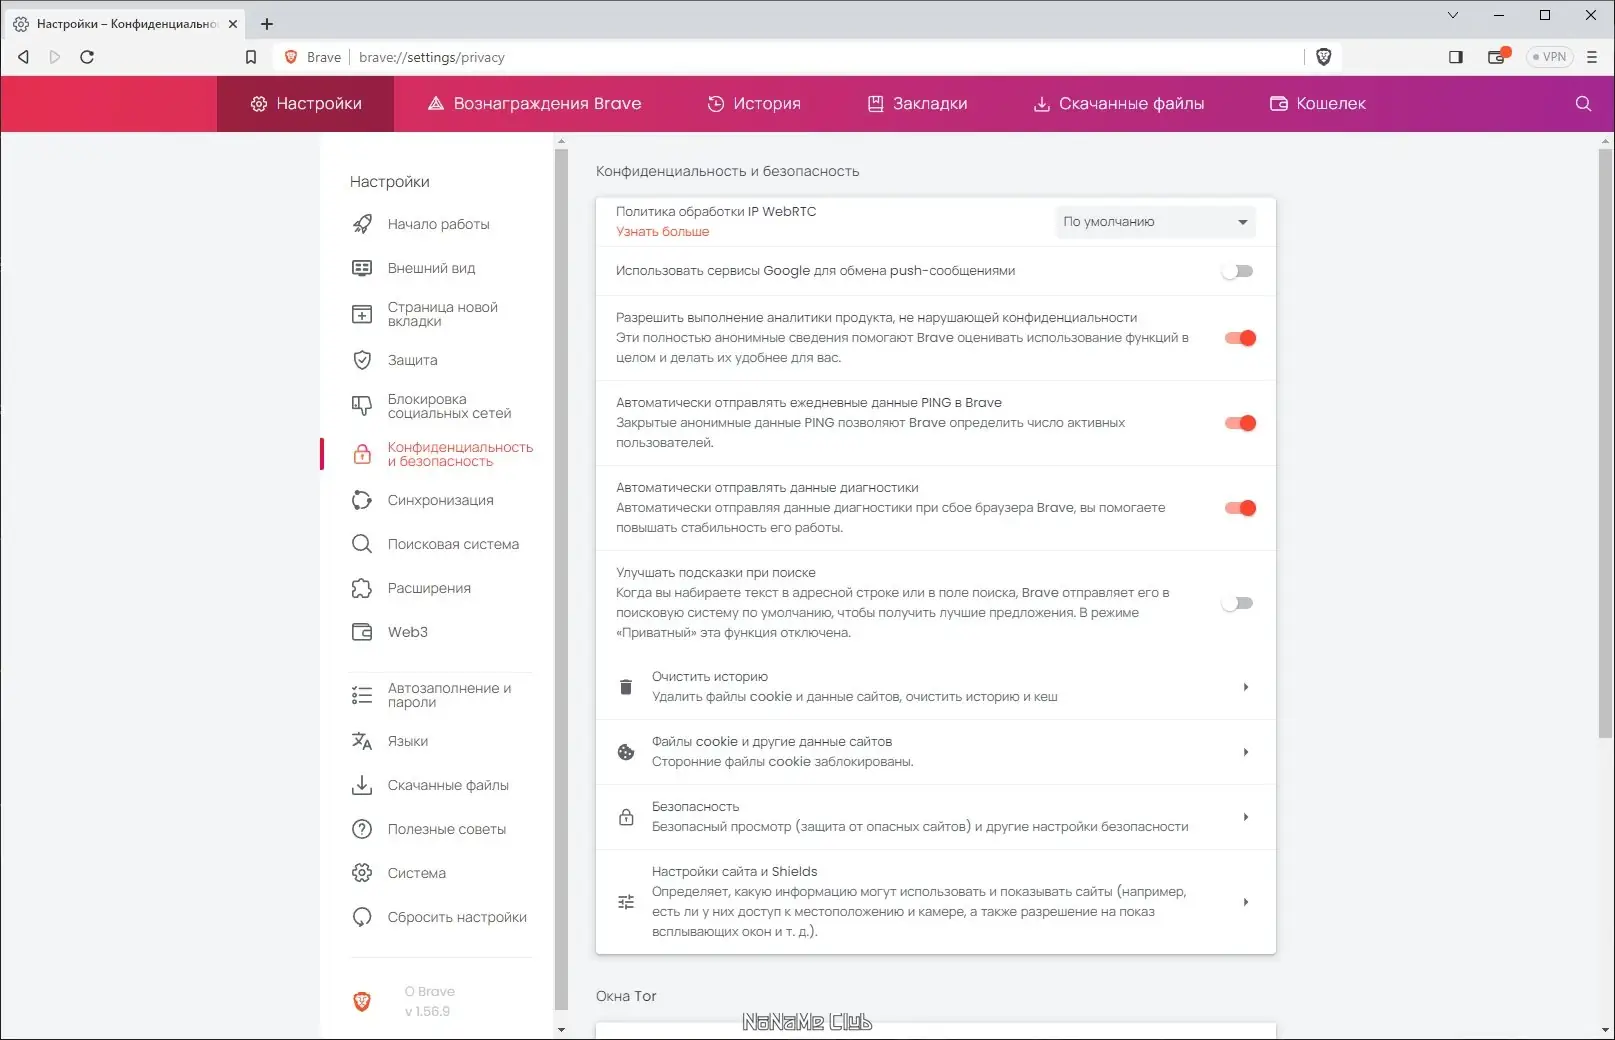Go back using the back arrow
Image resolution: width=1615 pixels, height=1040 pixels.
(x=23, y=57)
